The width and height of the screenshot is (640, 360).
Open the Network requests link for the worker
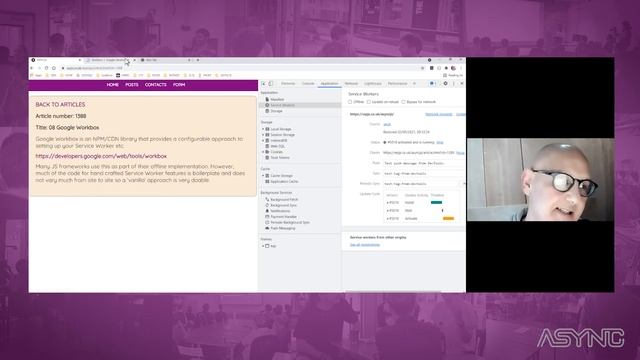pos(439,114)
